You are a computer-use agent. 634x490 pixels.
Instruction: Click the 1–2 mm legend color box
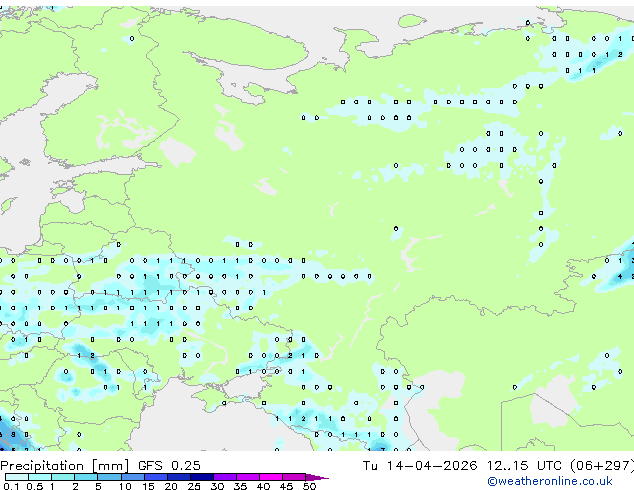coord(63,477)
